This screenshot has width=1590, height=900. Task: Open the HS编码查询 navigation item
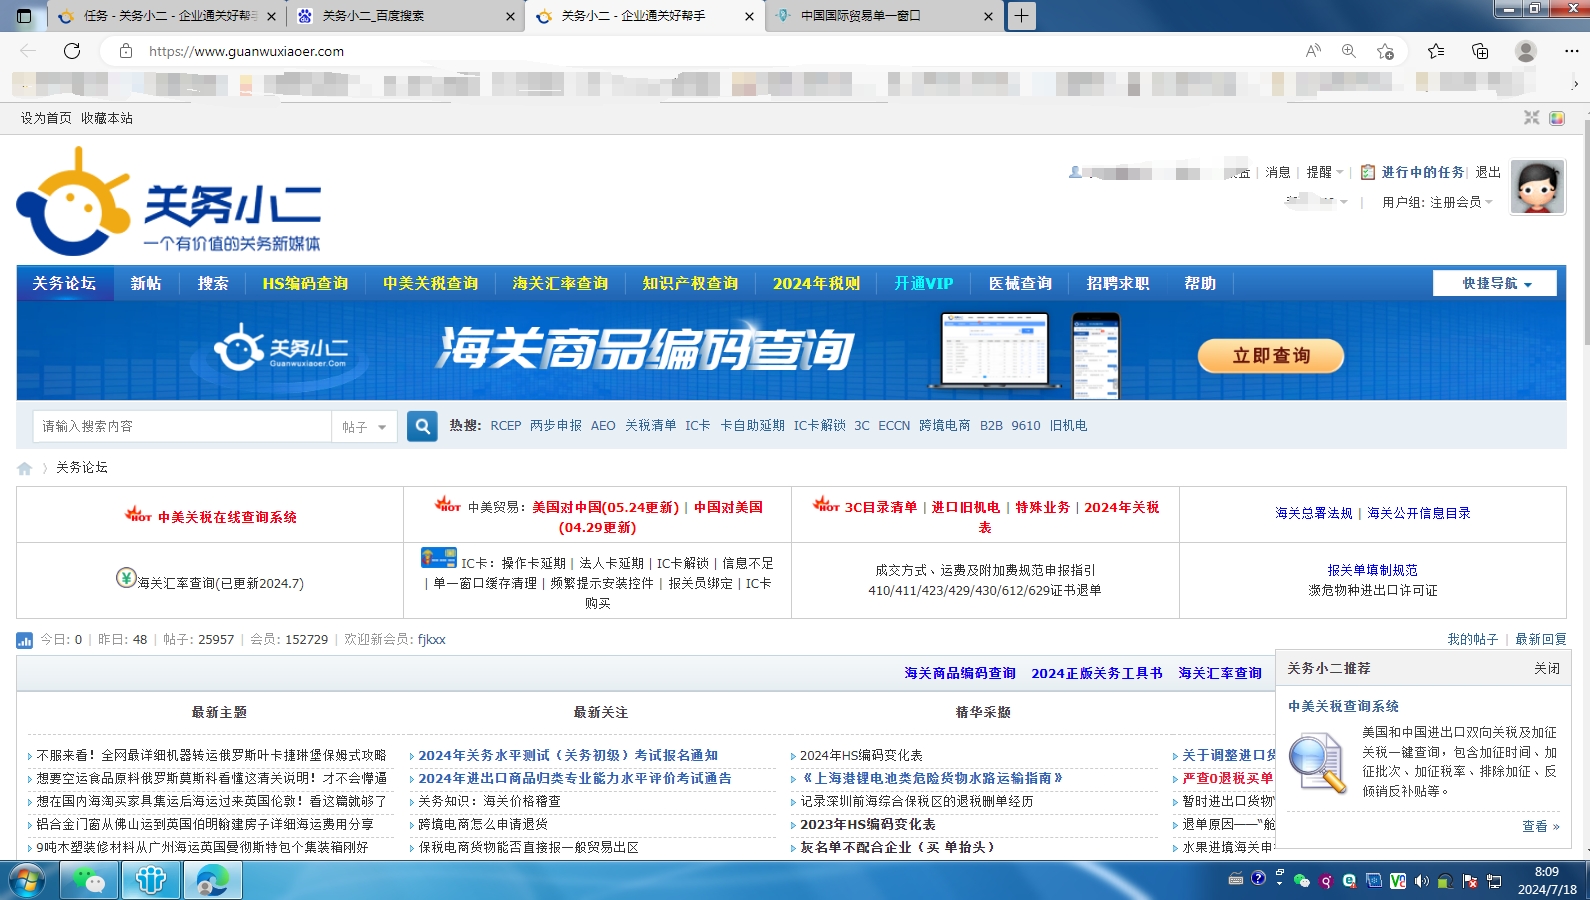(306, 283)
